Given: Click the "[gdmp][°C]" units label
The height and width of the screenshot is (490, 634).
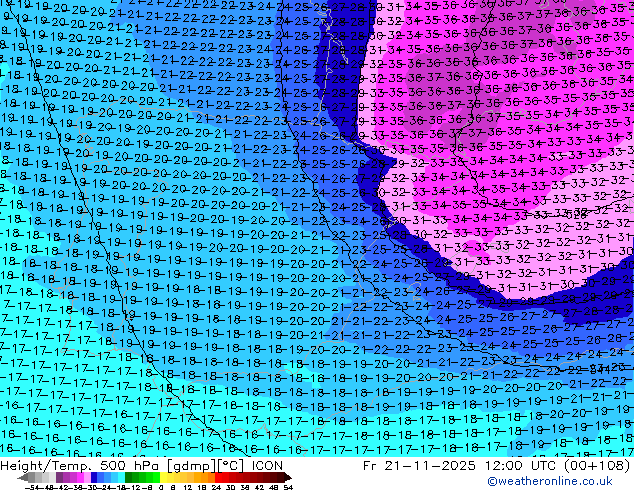Looking at the screenshot, I should (x=206, y=466).
